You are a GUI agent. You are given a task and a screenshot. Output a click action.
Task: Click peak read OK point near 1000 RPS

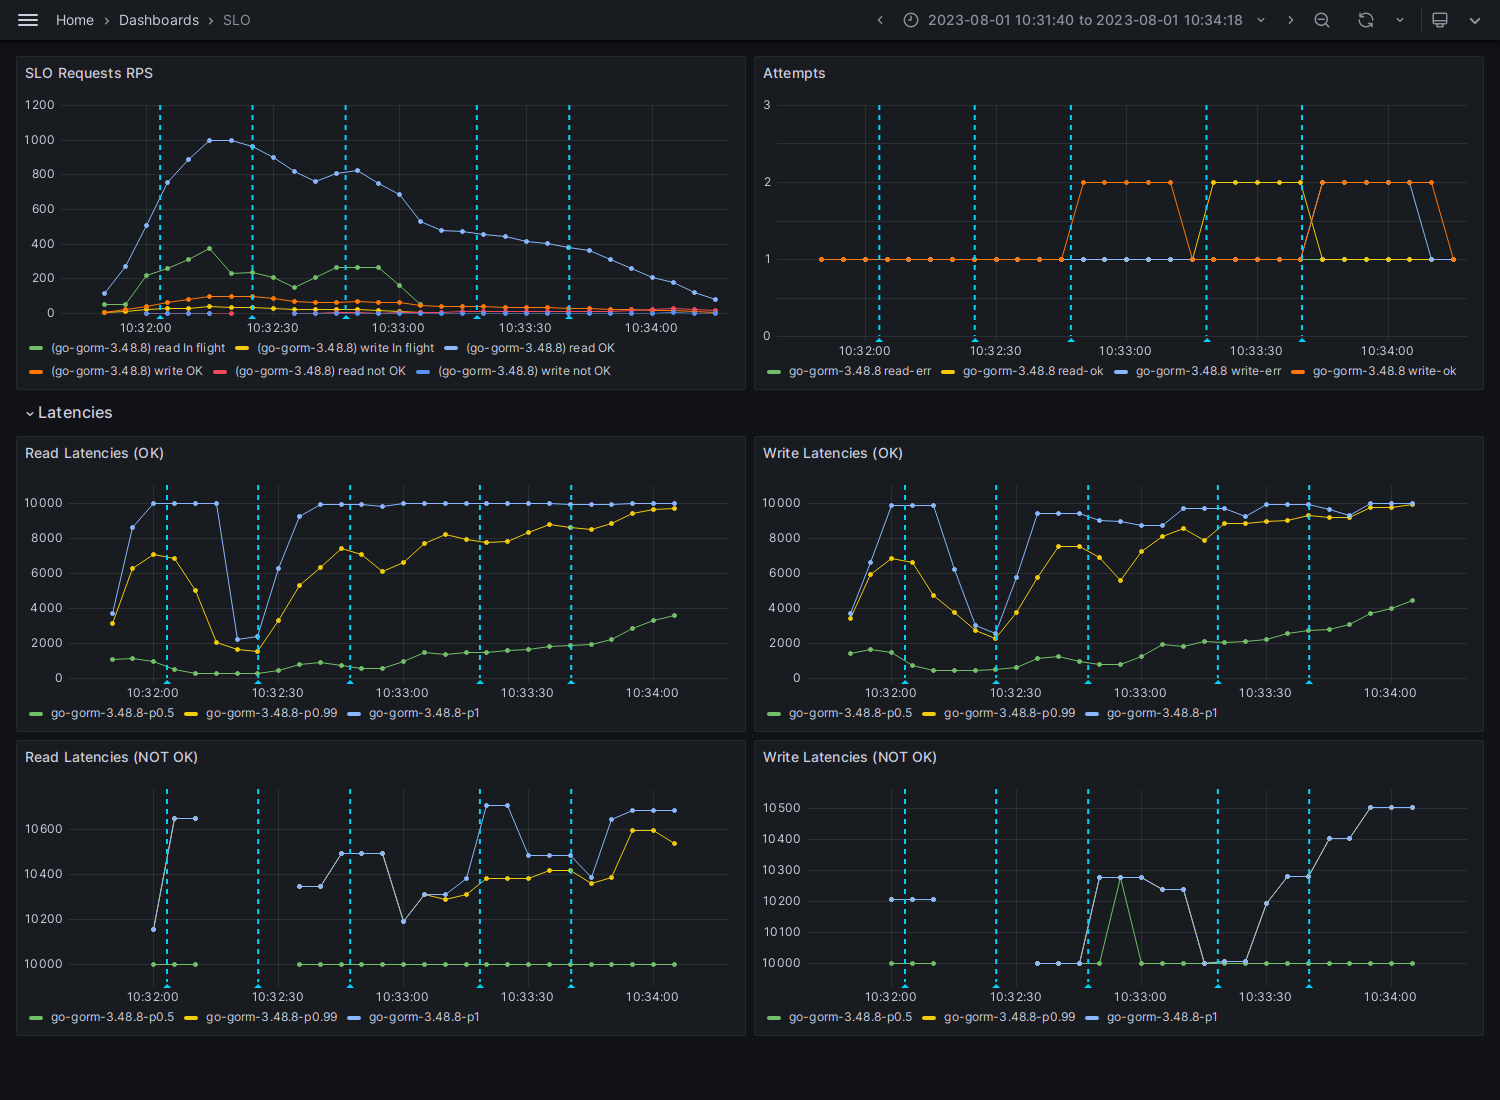pyautogui.click(x=210, y=140)
